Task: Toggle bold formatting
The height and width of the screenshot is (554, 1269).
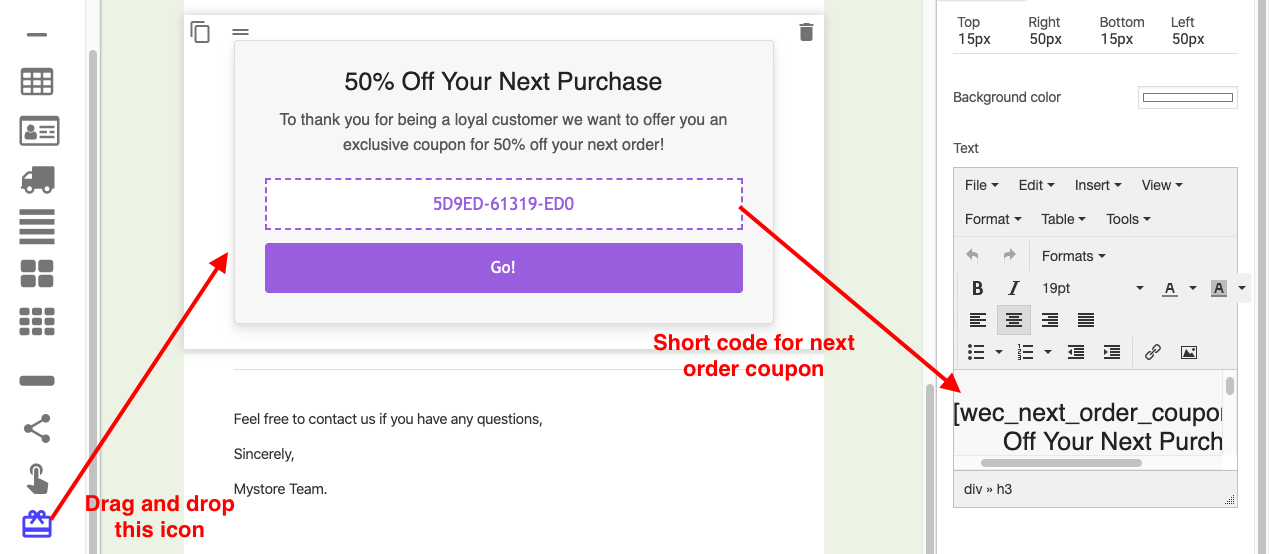Action: (977, 288)
